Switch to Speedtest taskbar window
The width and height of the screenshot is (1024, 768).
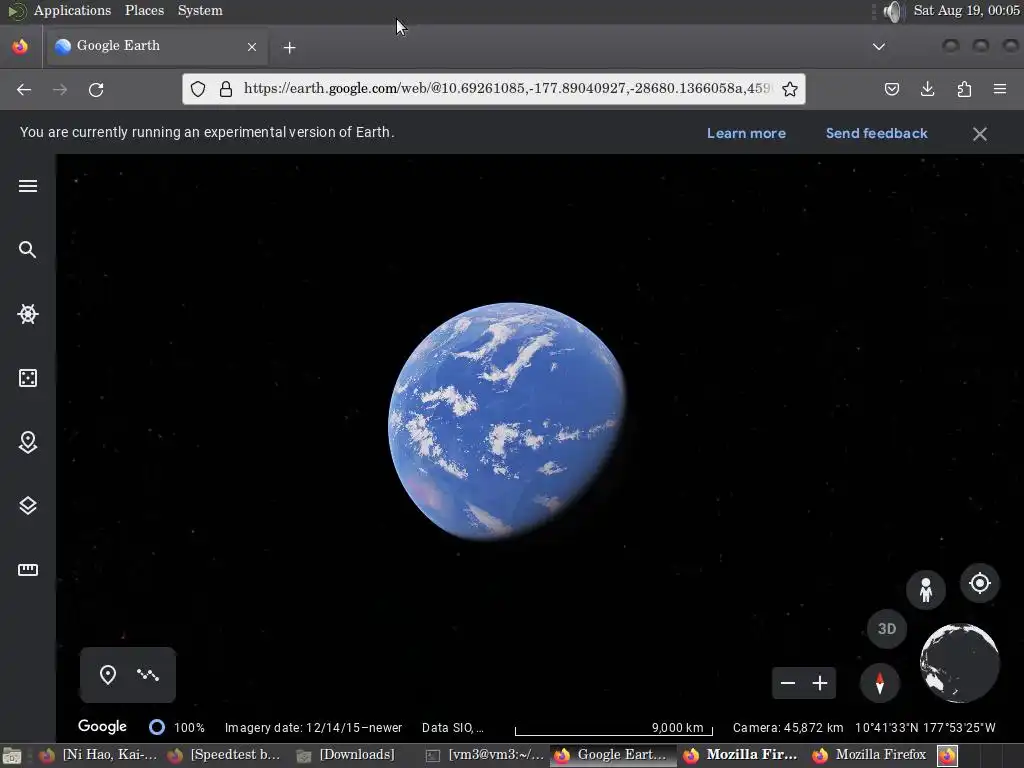tap(223, 755)
